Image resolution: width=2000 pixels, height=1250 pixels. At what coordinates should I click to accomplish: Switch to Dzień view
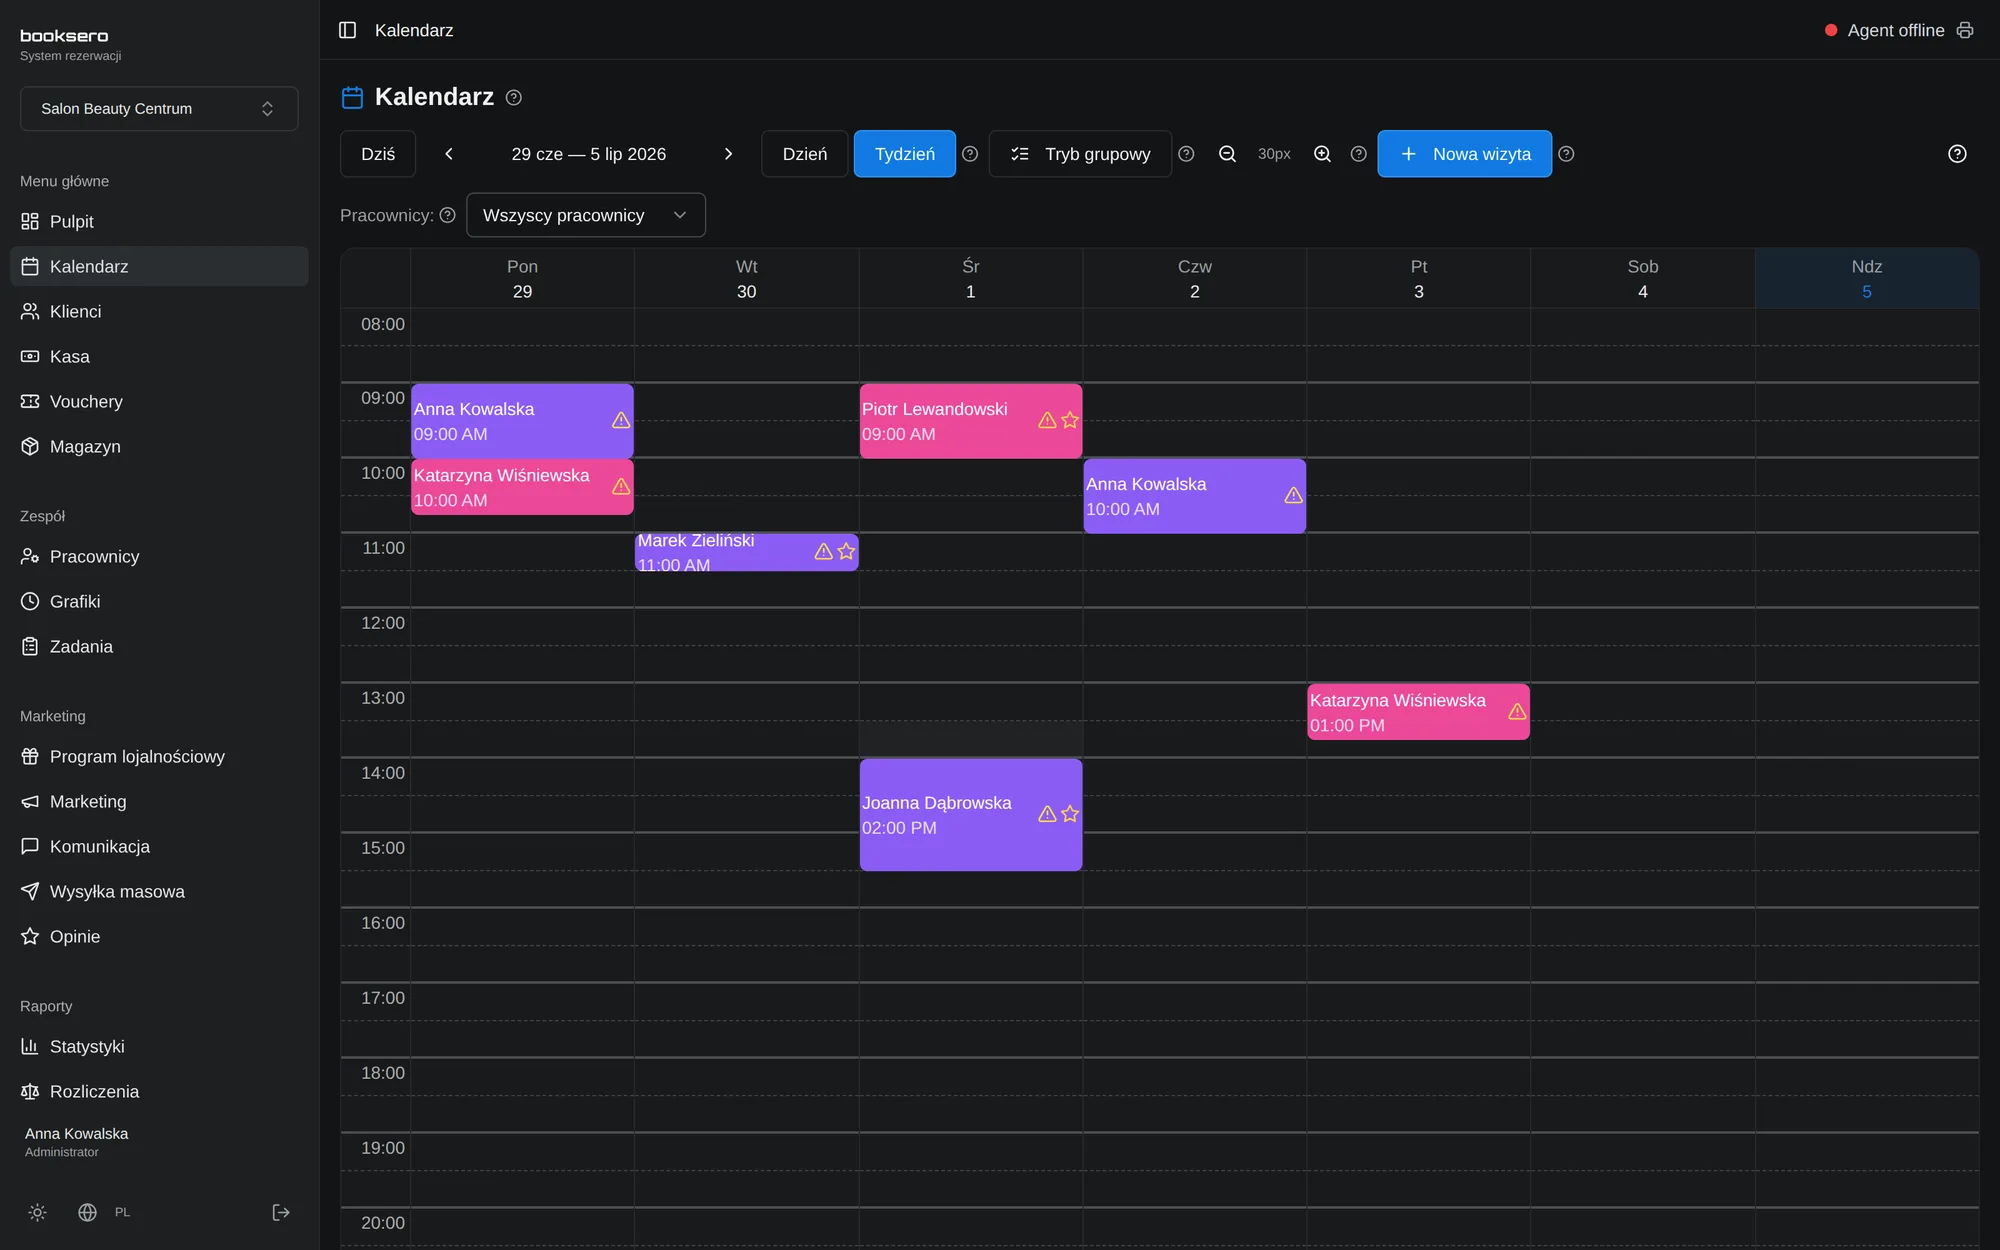(804, 154)
